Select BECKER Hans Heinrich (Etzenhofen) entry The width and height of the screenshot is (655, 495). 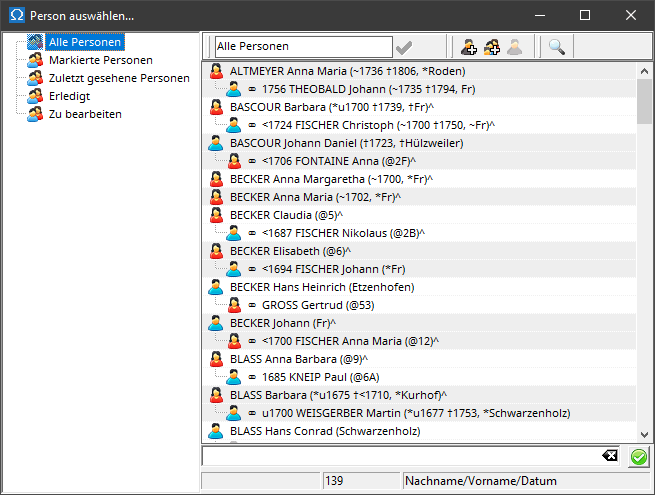point(322,287)
